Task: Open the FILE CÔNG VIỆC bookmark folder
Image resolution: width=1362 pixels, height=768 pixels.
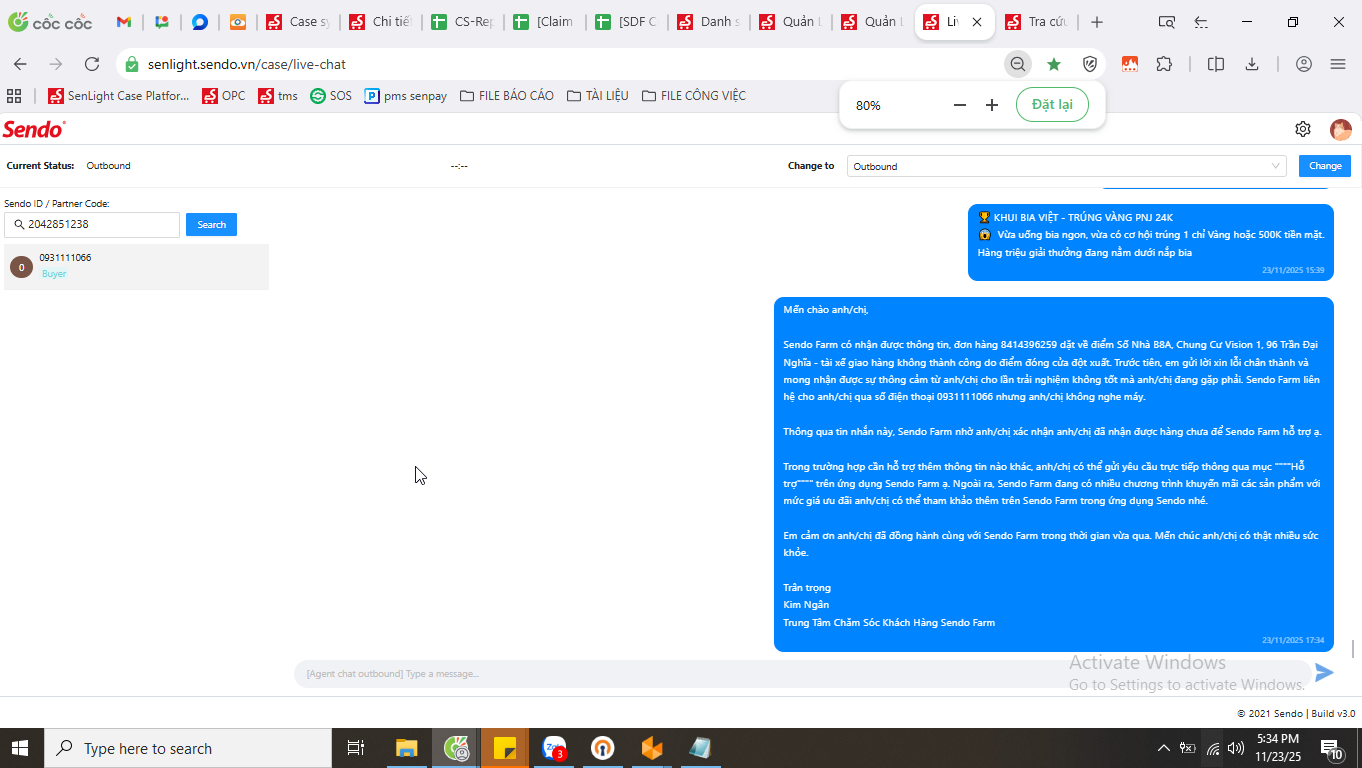Action: point(693,96)
